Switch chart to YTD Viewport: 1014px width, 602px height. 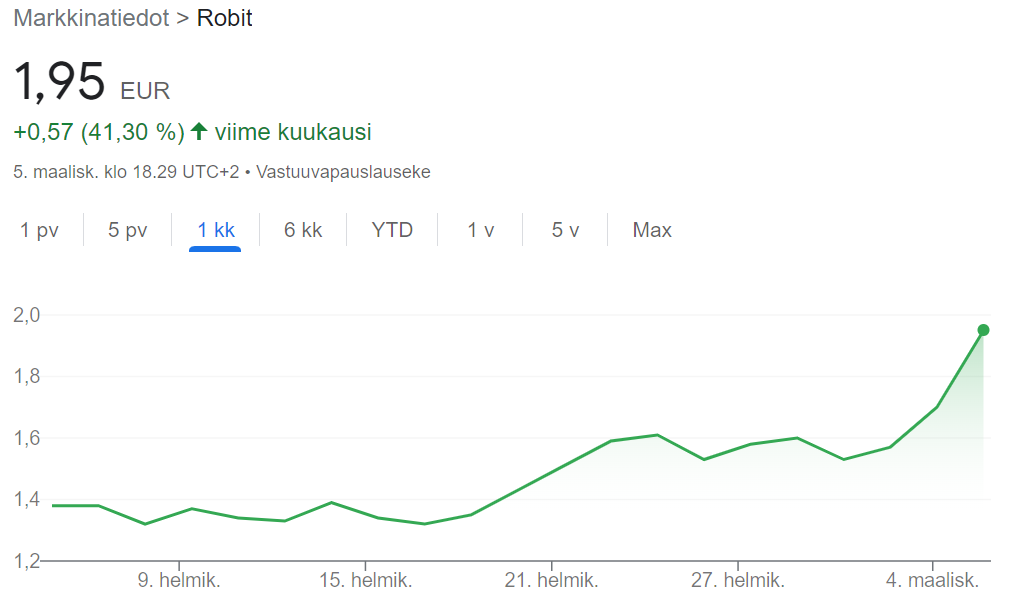point(392,230)
